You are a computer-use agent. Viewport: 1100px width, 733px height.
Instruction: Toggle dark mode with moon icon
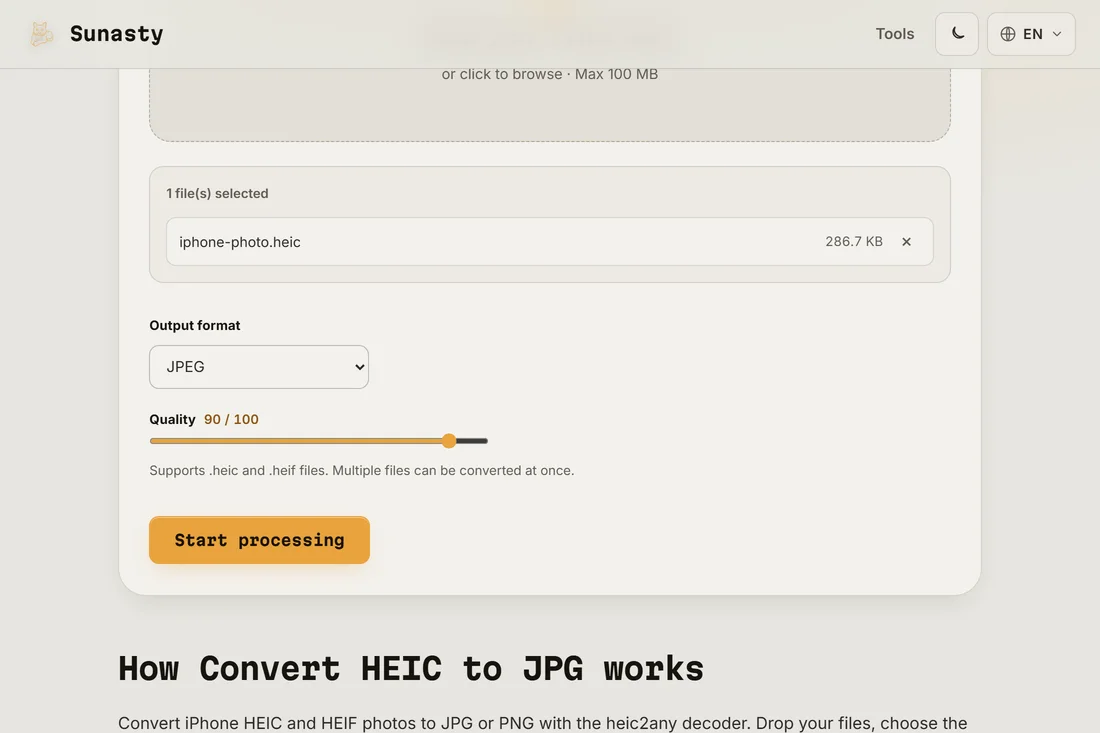[957, 34]
